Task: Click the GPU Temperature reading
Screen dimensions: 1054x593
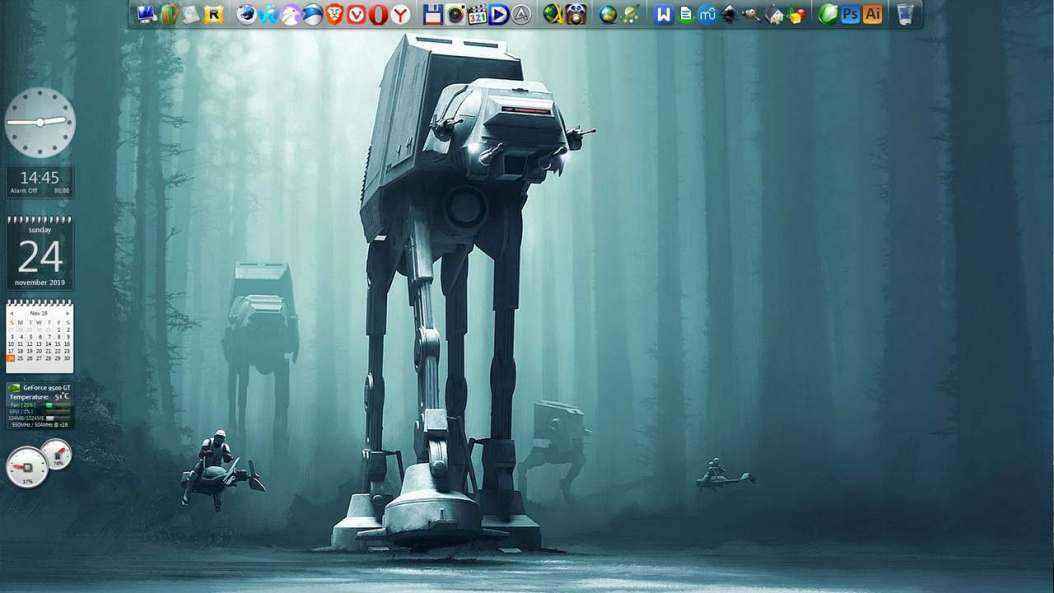Action: 40,397
